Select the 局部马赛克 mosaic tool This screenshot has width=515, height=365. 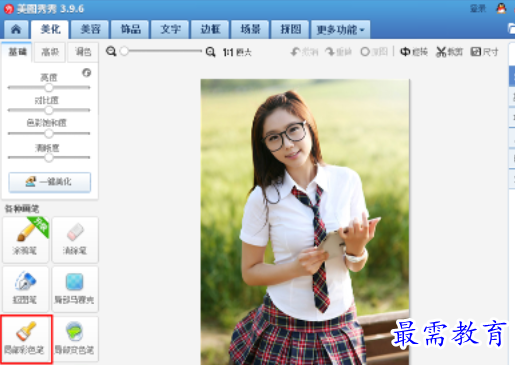75,289
